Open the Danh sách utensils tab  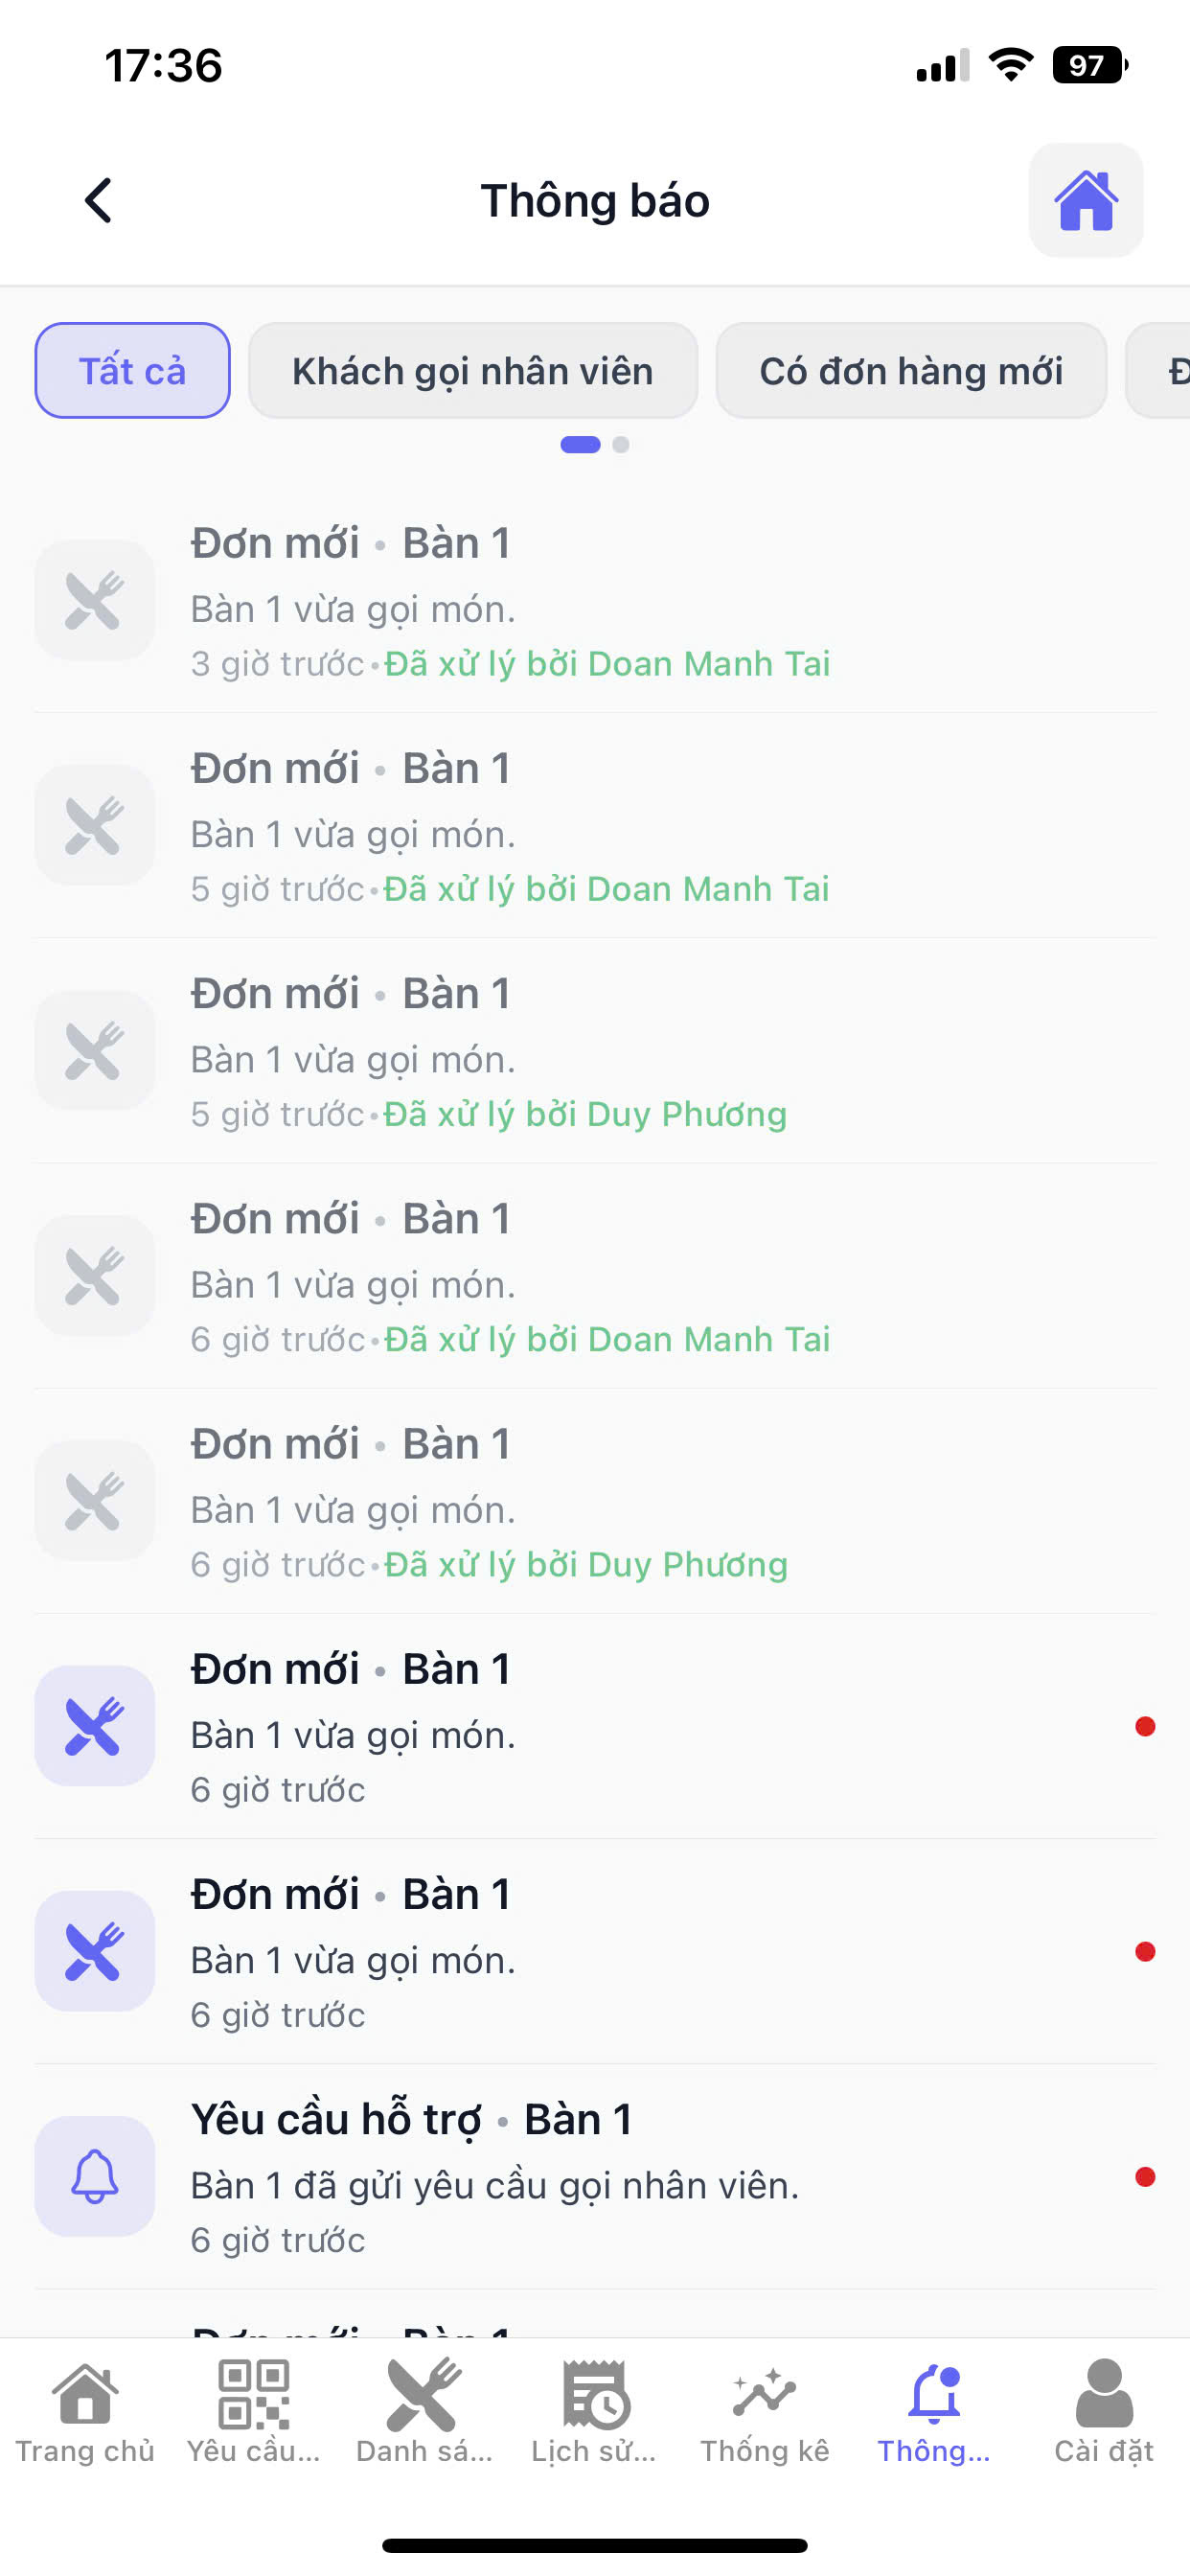coord(424,2411)
